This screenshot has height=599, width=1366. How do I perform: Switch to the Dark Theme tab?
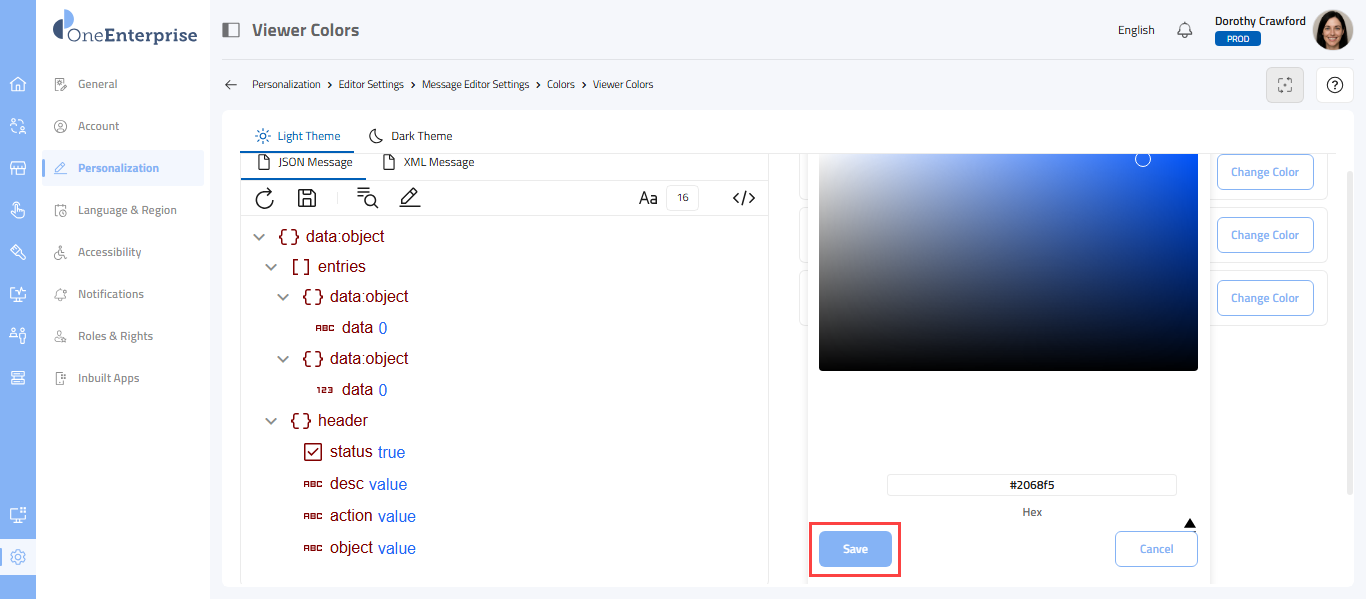coord(410,136)
